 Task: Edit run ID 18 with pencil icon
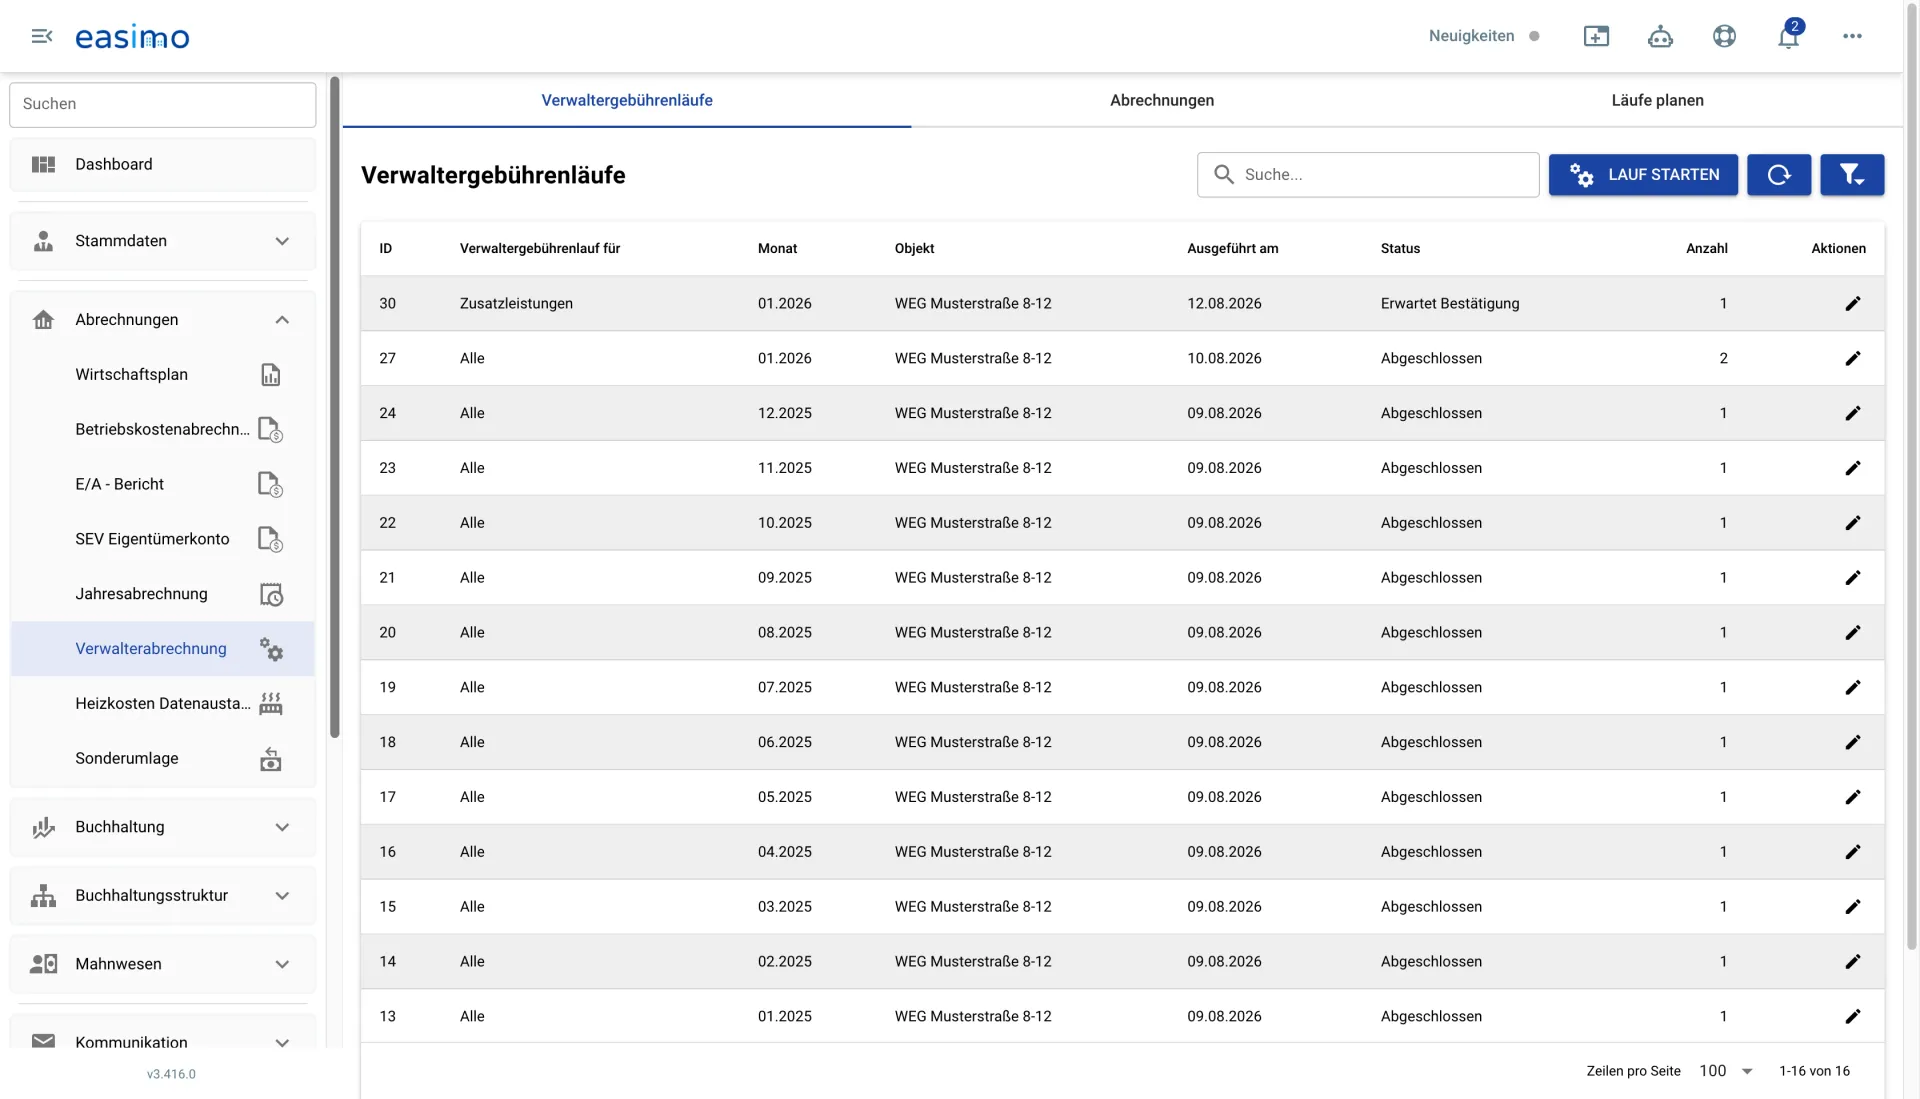[1853, 743]
